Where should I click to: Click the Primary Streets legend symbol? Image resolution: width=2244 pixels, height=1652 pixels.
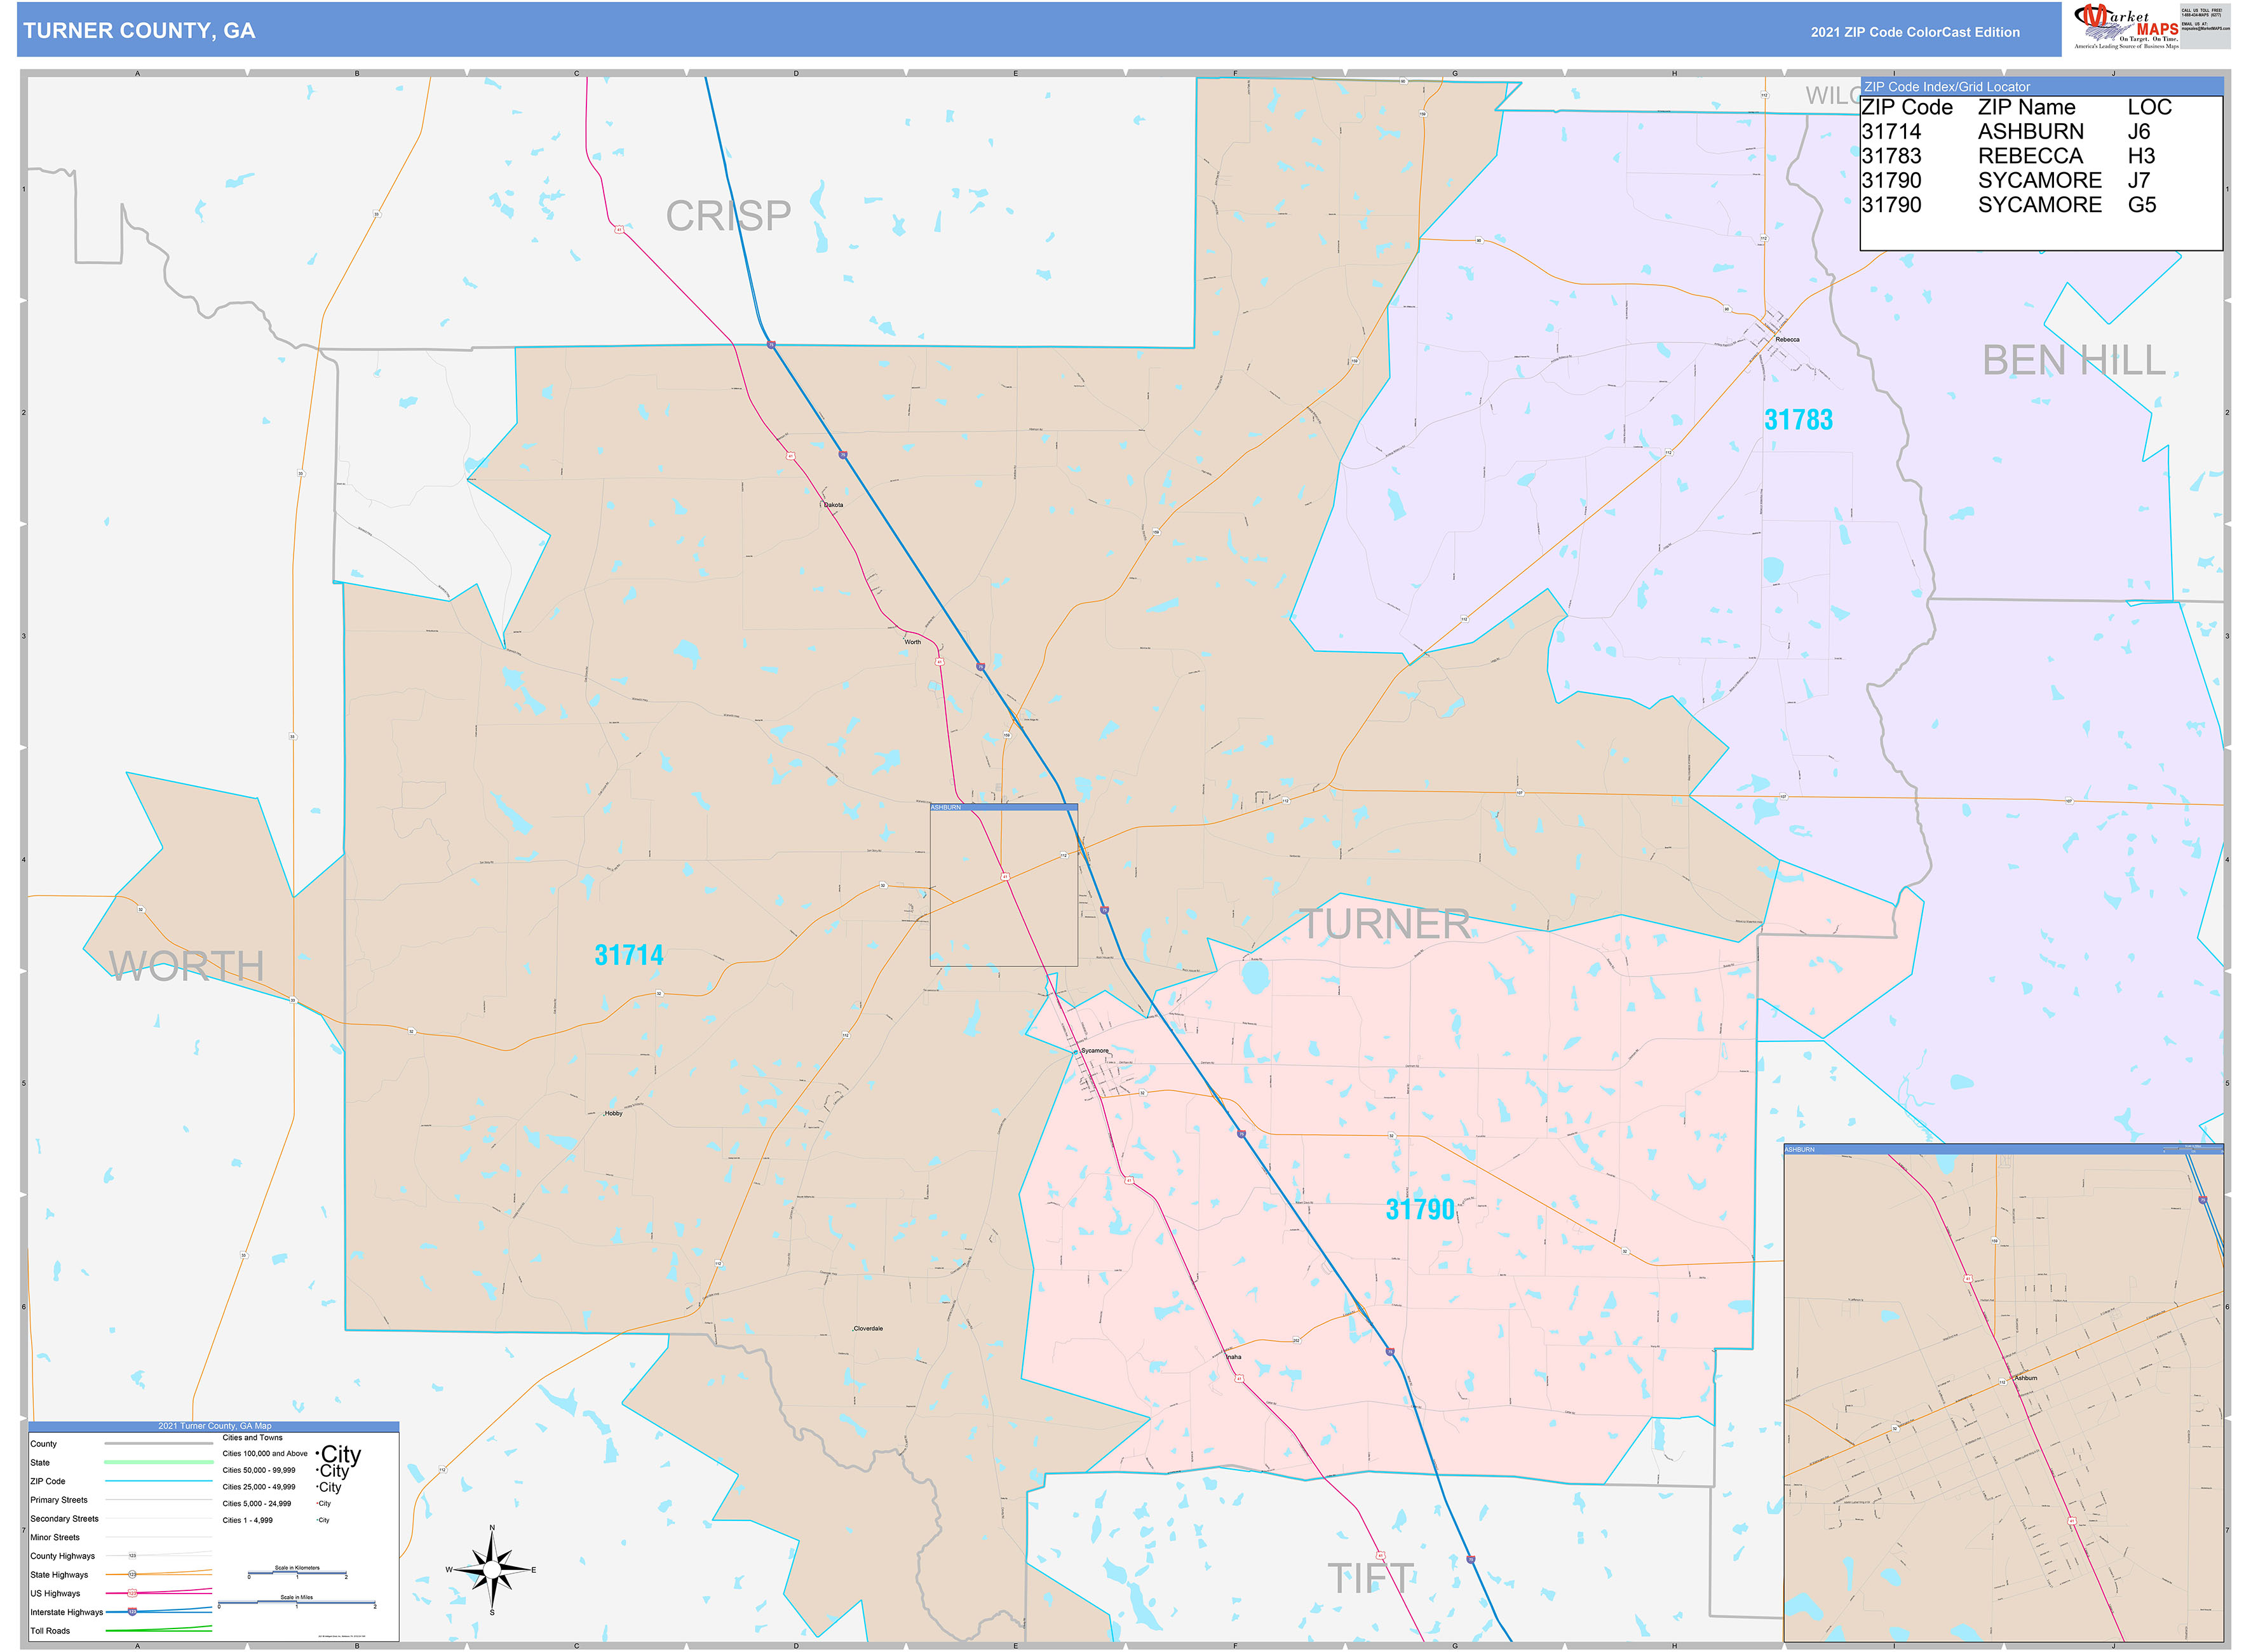[159, 1500]
